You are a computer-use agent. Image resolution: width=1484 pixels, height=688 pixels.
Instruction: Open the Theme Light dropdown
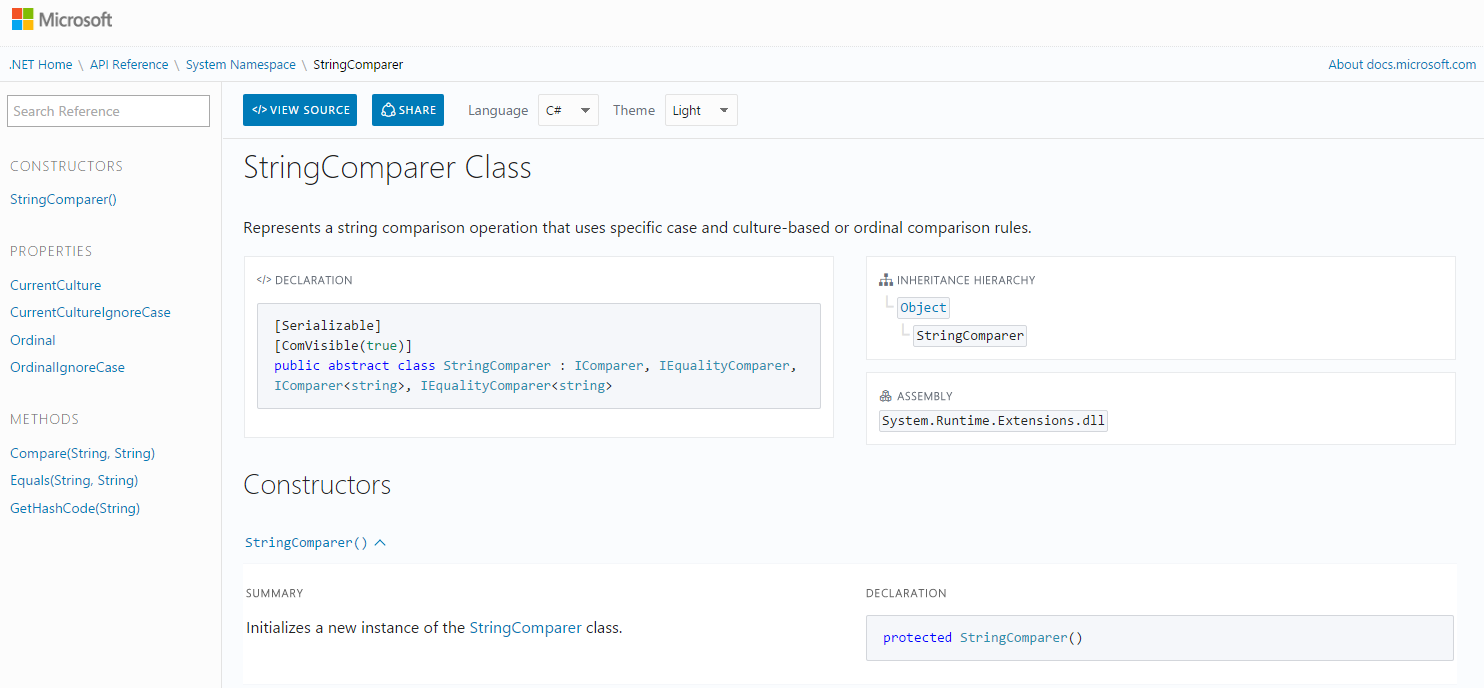click(701, 110)
